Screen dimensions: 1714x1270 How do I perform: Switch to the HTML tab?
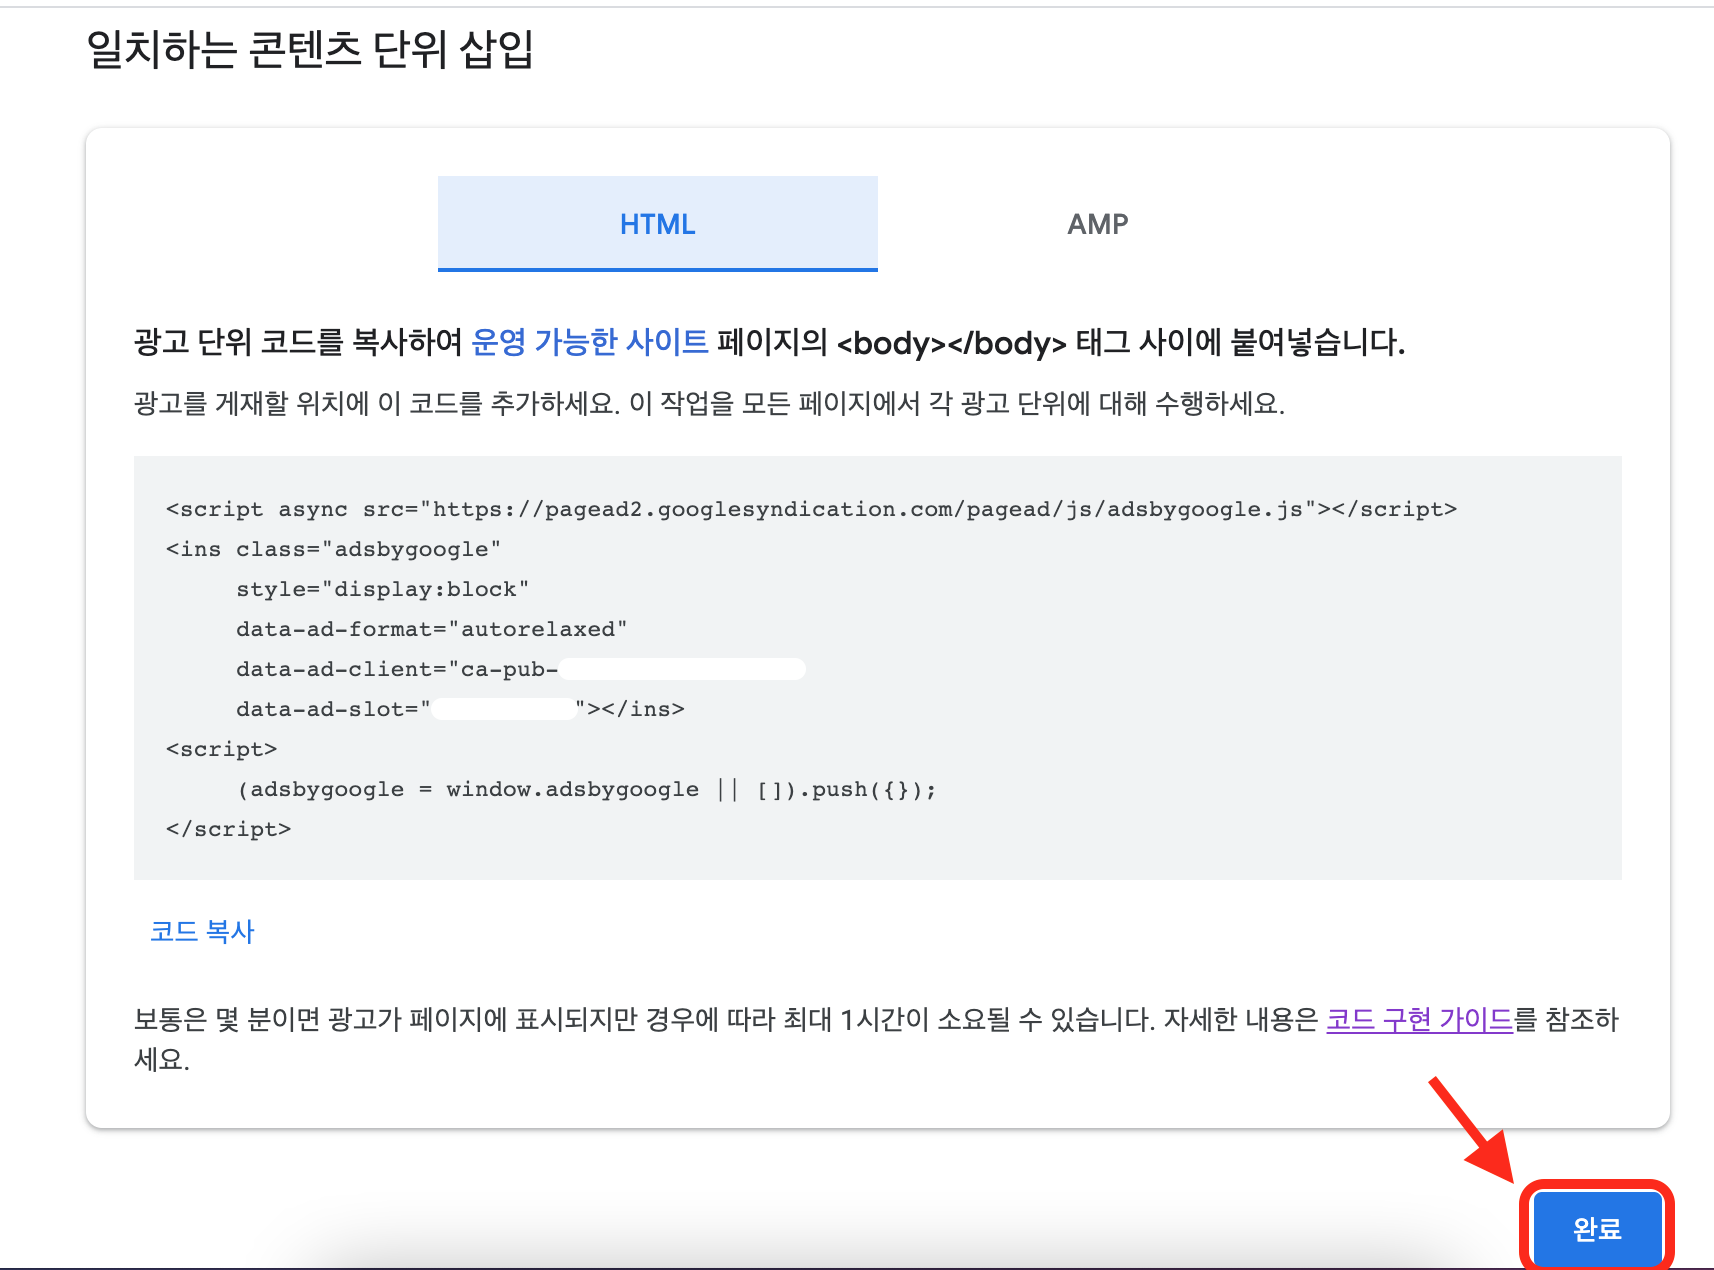(x=657, y=223)
